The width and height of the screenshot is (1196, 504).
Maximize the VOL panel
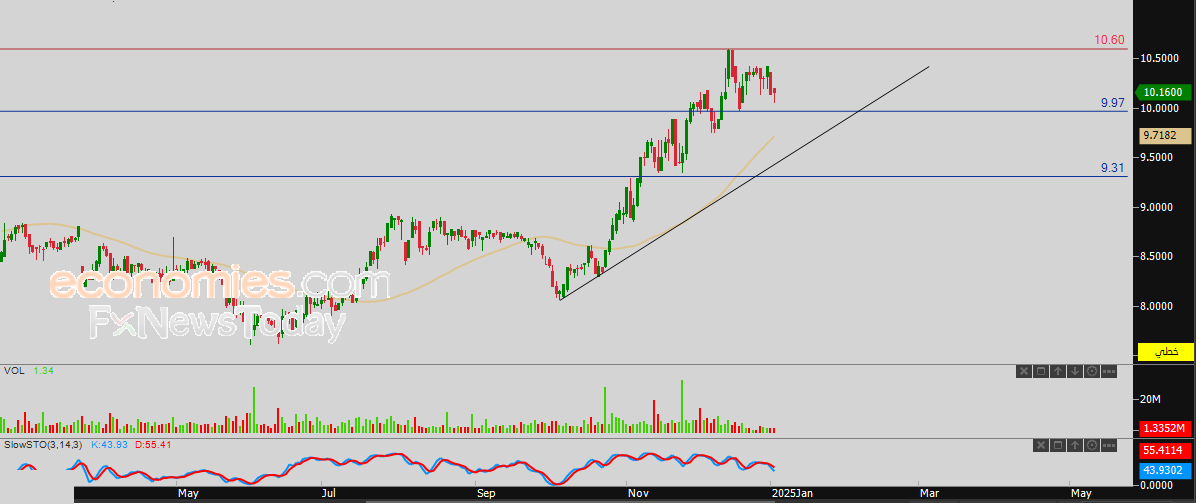click(x=1040, y=372)
